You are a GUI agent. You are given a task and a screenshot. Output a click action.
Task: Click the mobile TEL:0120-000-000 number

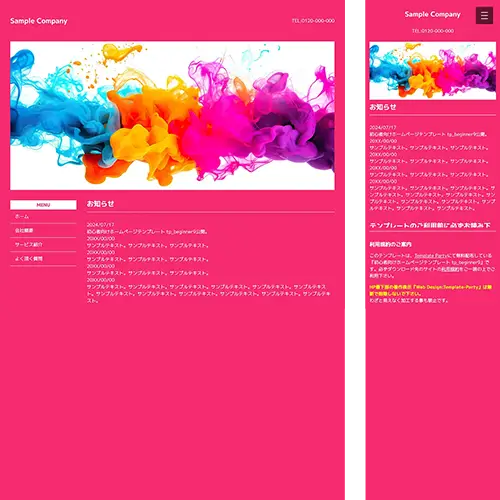coord(433,31)
